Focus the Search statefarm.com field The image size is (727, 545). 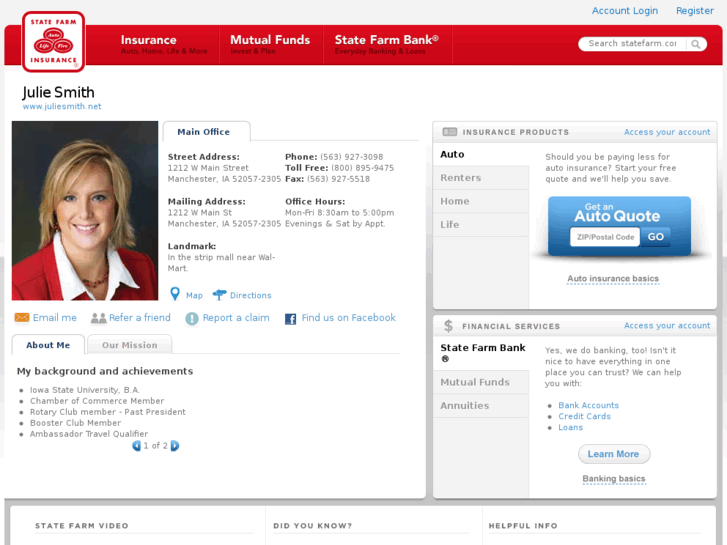(633, 44)
